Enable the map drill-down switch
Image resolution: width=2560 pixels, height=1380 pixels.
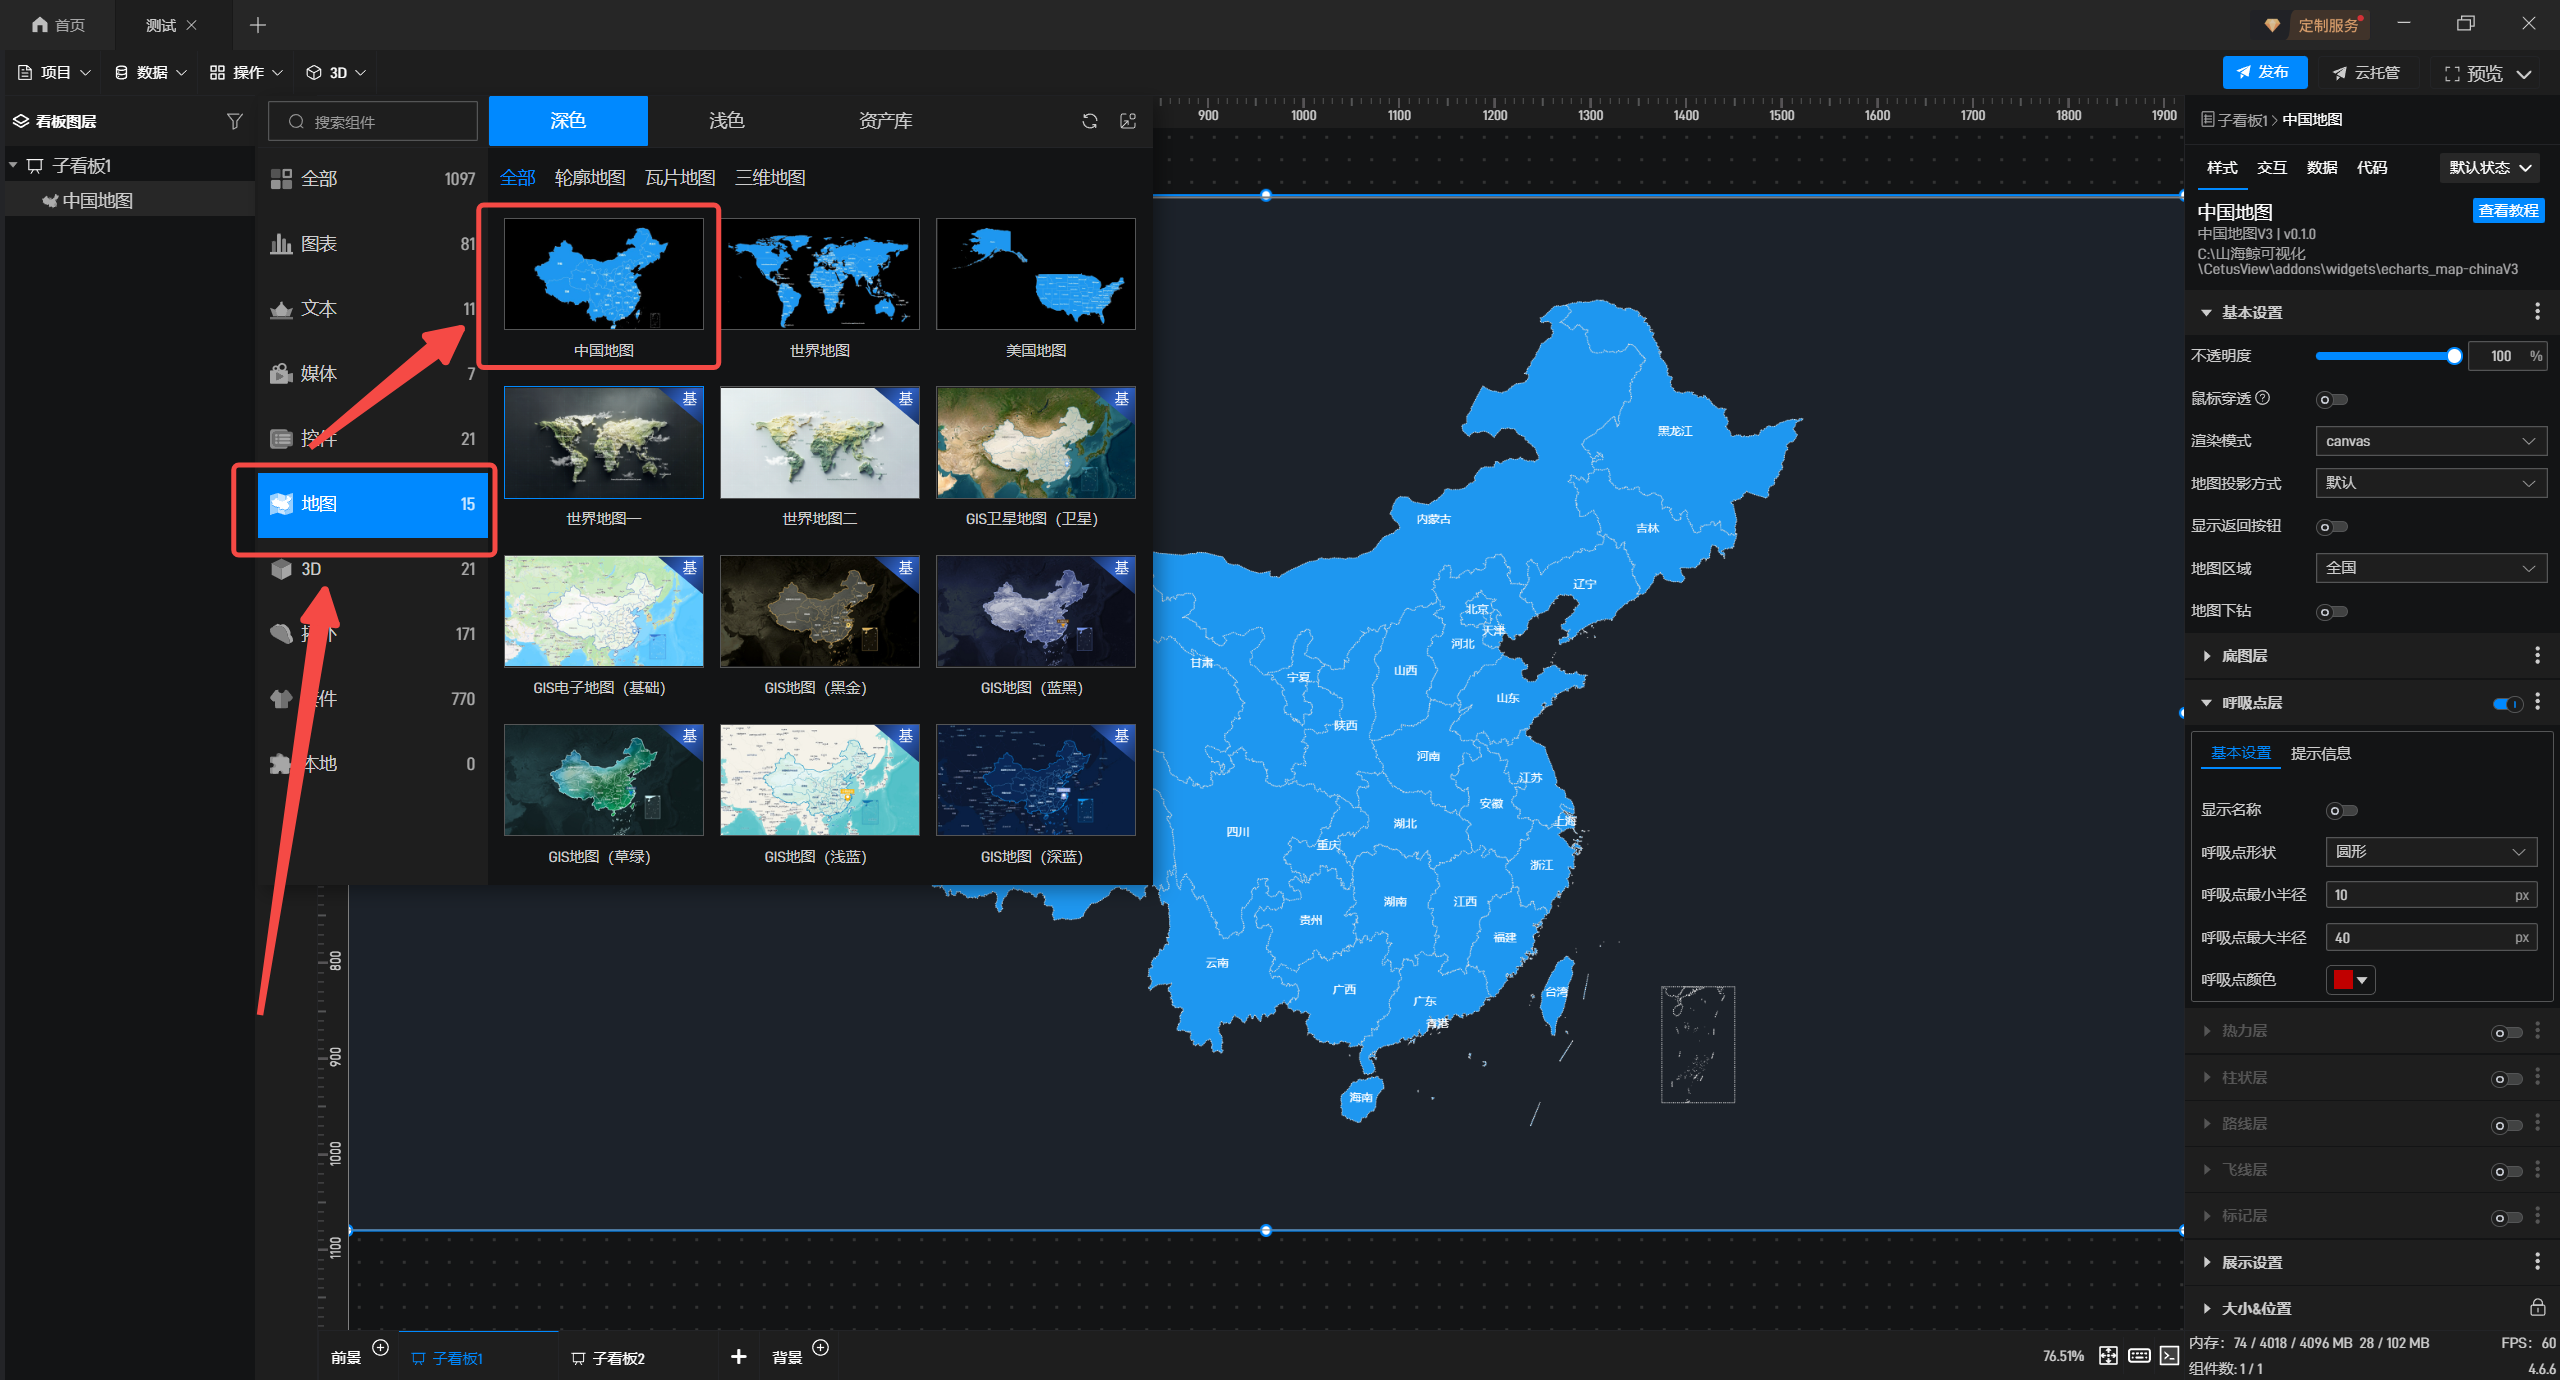(2331, 611)
